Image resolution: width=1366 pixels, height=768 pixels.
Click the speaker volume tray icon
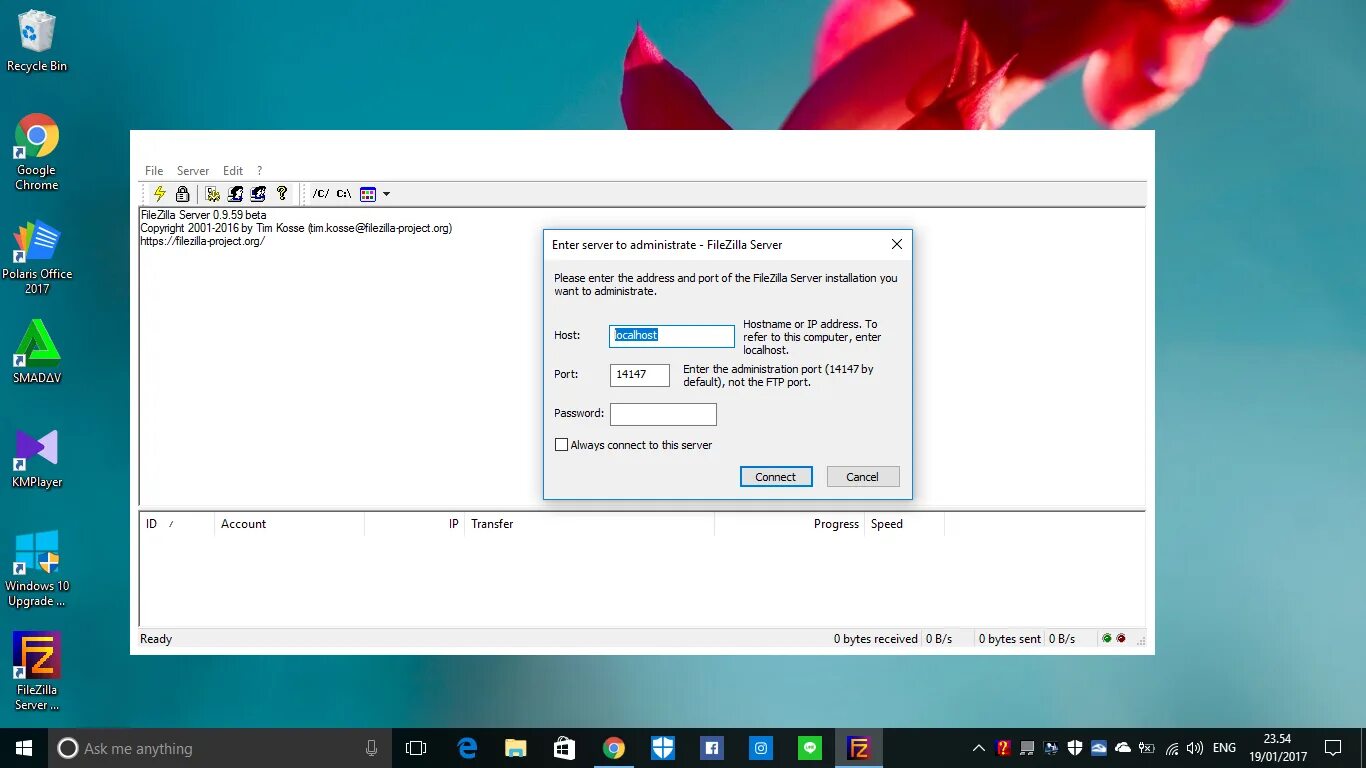tap(1195, 748)
